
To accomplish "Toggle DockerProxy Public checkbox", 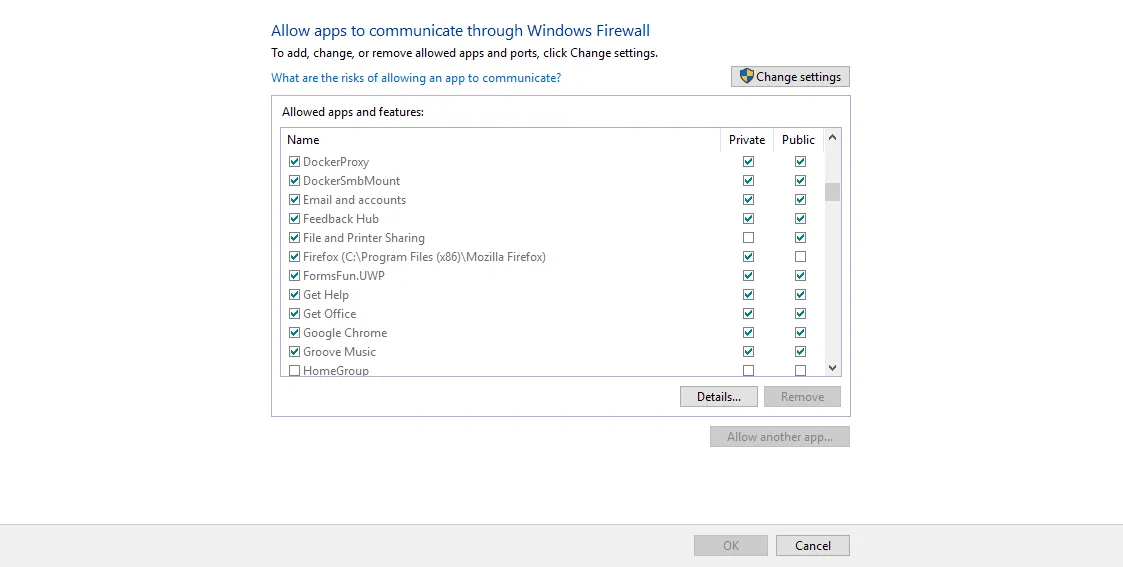I will tap(801, 162).
